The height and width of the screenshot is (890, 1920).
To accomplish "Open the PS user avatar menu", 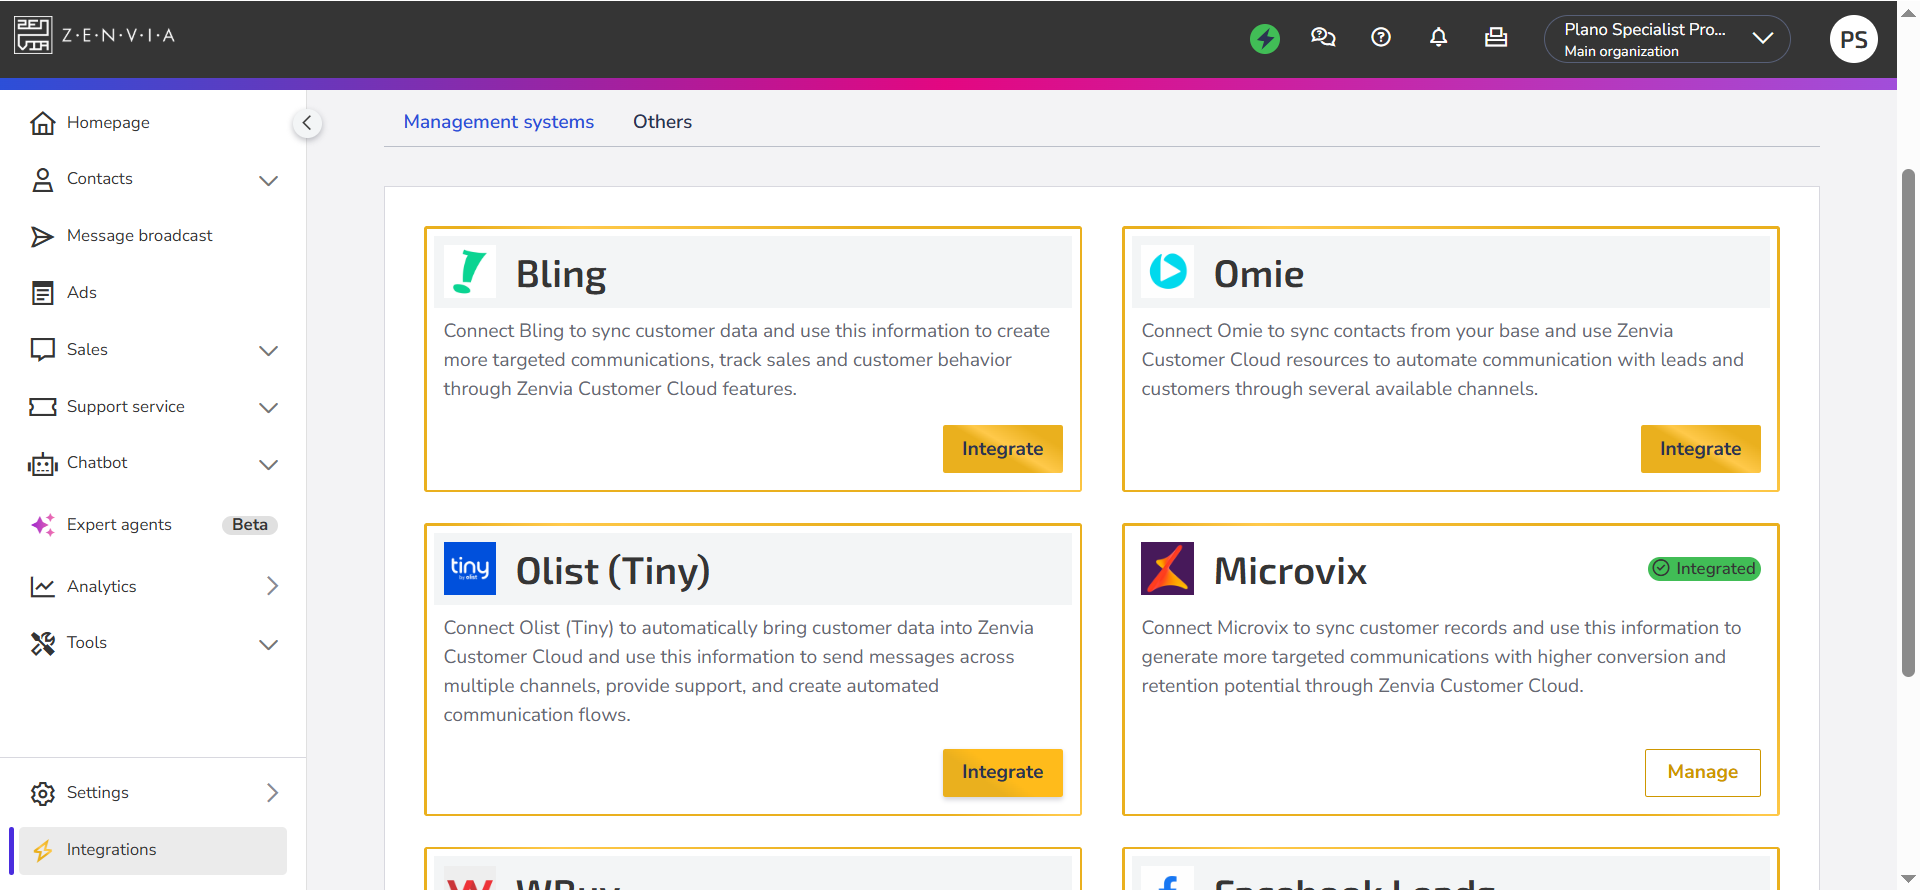I will coord(1854,39).
